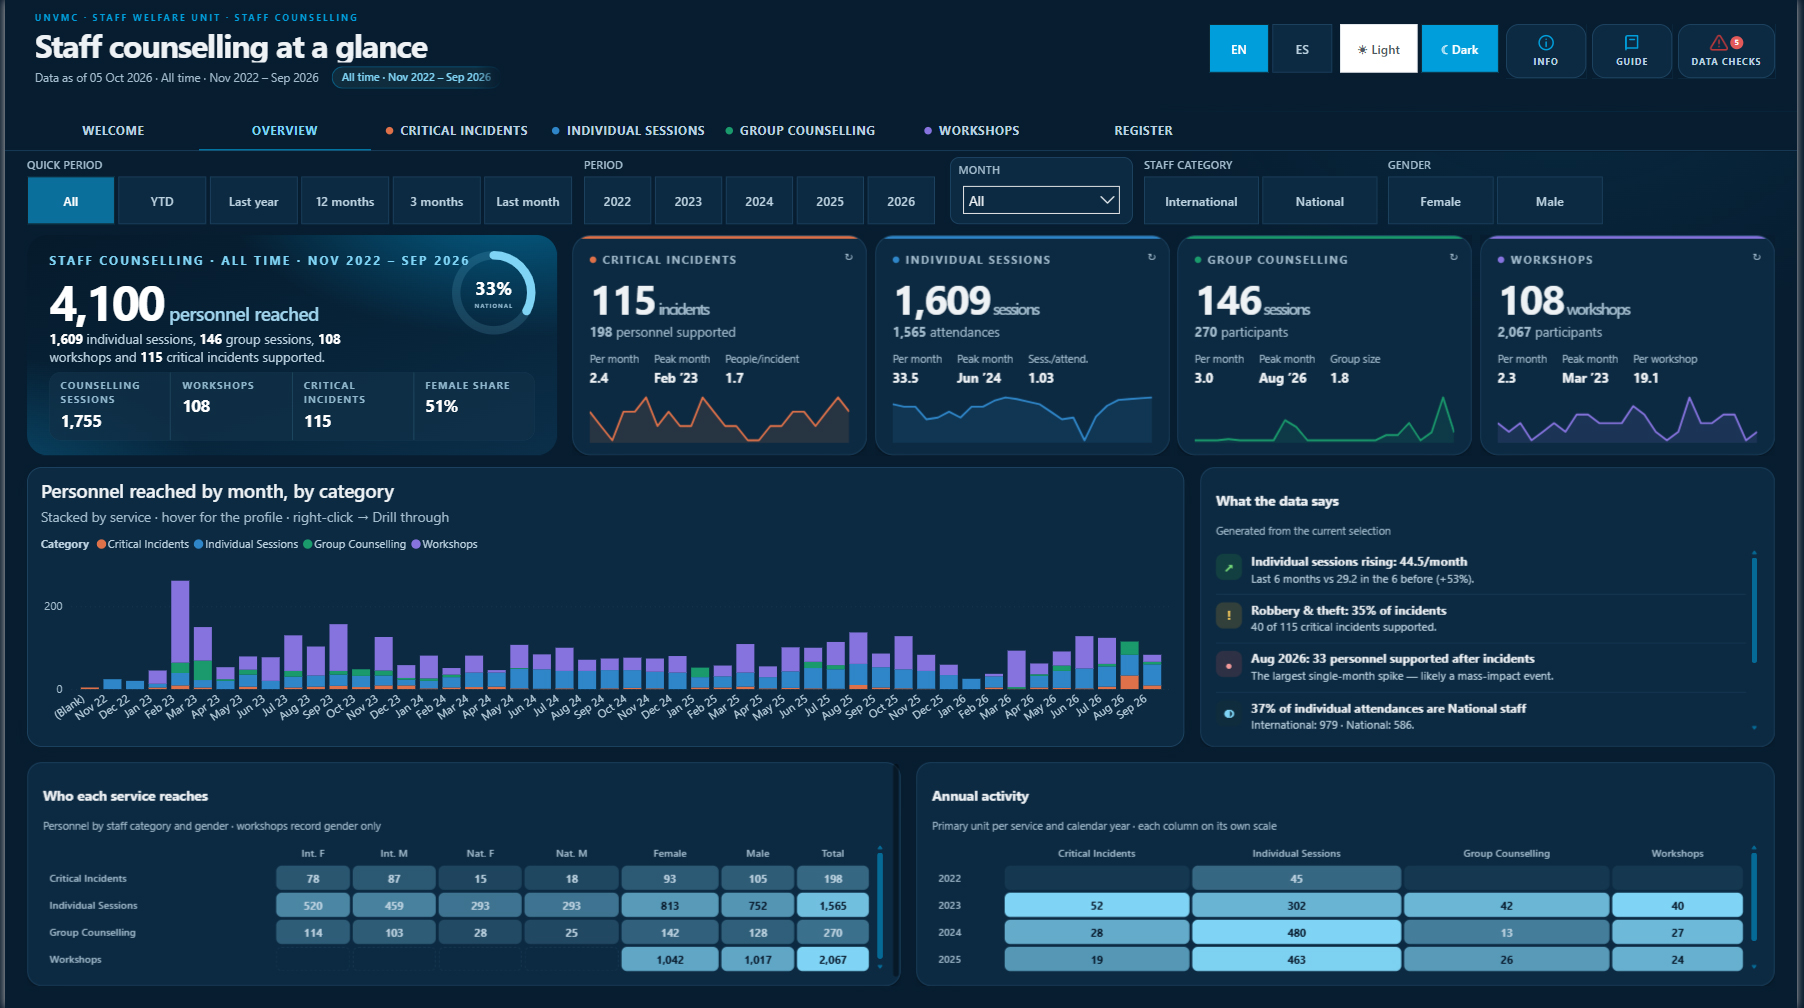Select Individual Sessions total cell 1,565
The height and width of the screenshot is (1008, 1804).
[x=833, y=905]
